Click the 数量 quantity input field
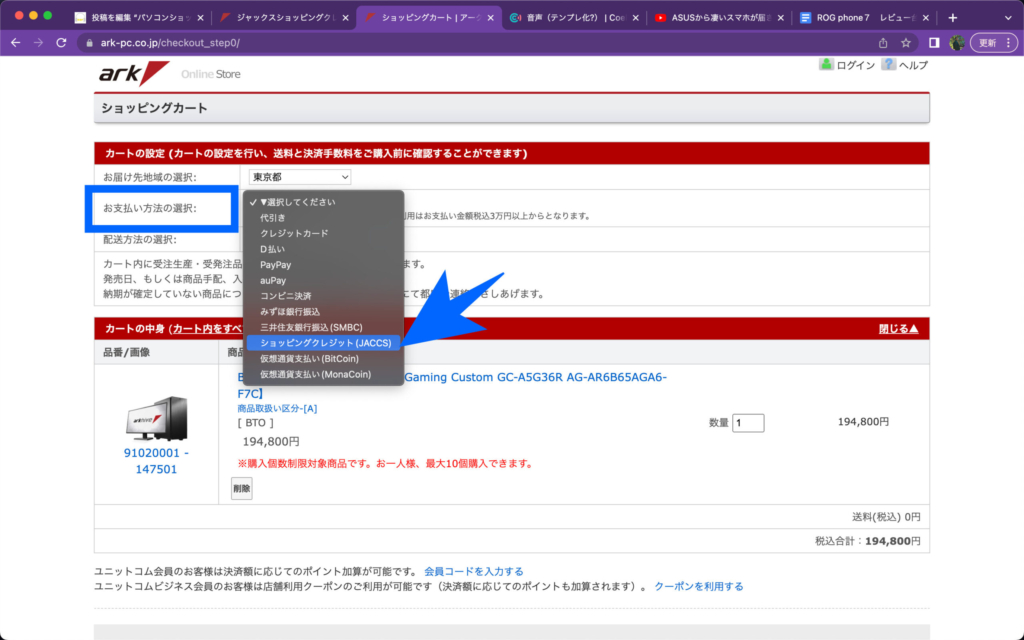This screenshot has width=1024, height=640. [x=748, y=423]
